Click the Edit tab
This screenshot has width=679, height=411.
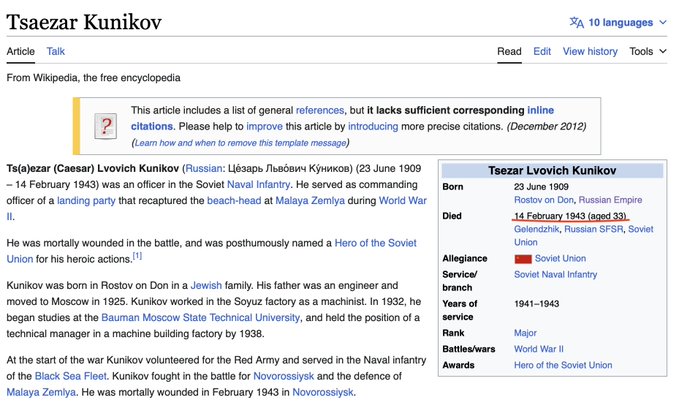542,51
